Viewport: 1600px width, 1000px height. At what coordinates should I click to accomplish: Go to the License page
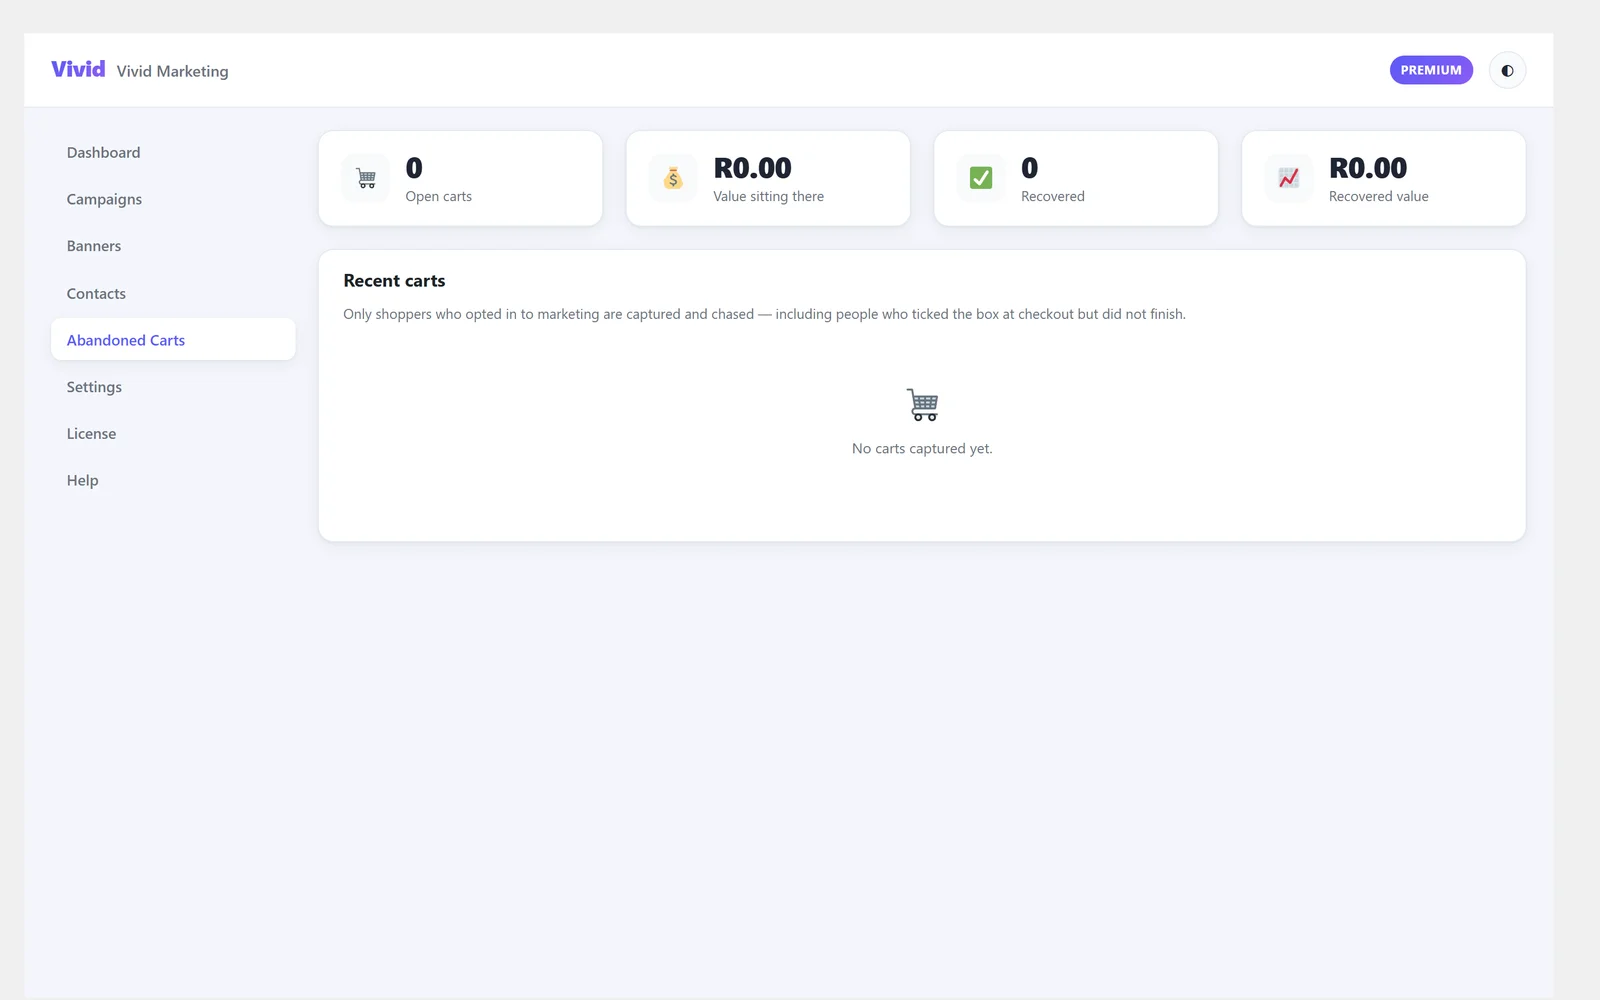pos(173,434)
